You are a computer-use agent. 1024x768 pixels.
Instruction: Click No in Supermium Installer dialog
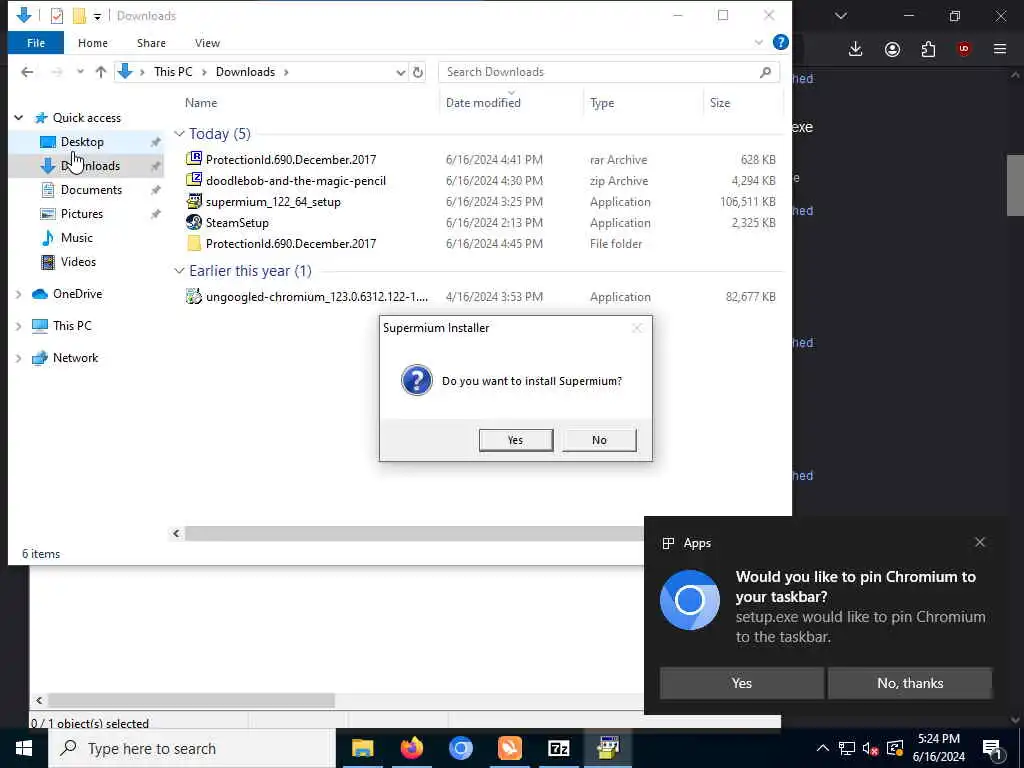point(600,440)
